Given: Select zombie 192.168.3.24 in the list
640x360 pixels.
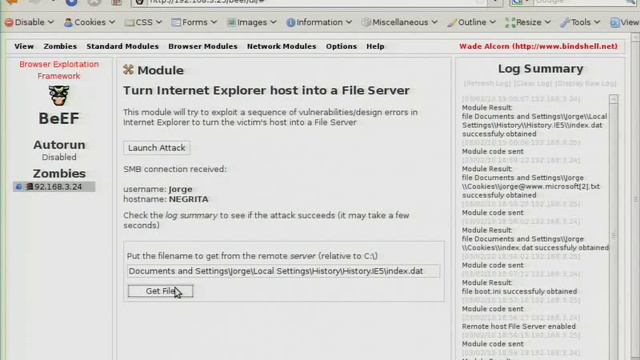Looking at the screenshot, I should click(x=54, y=187).
